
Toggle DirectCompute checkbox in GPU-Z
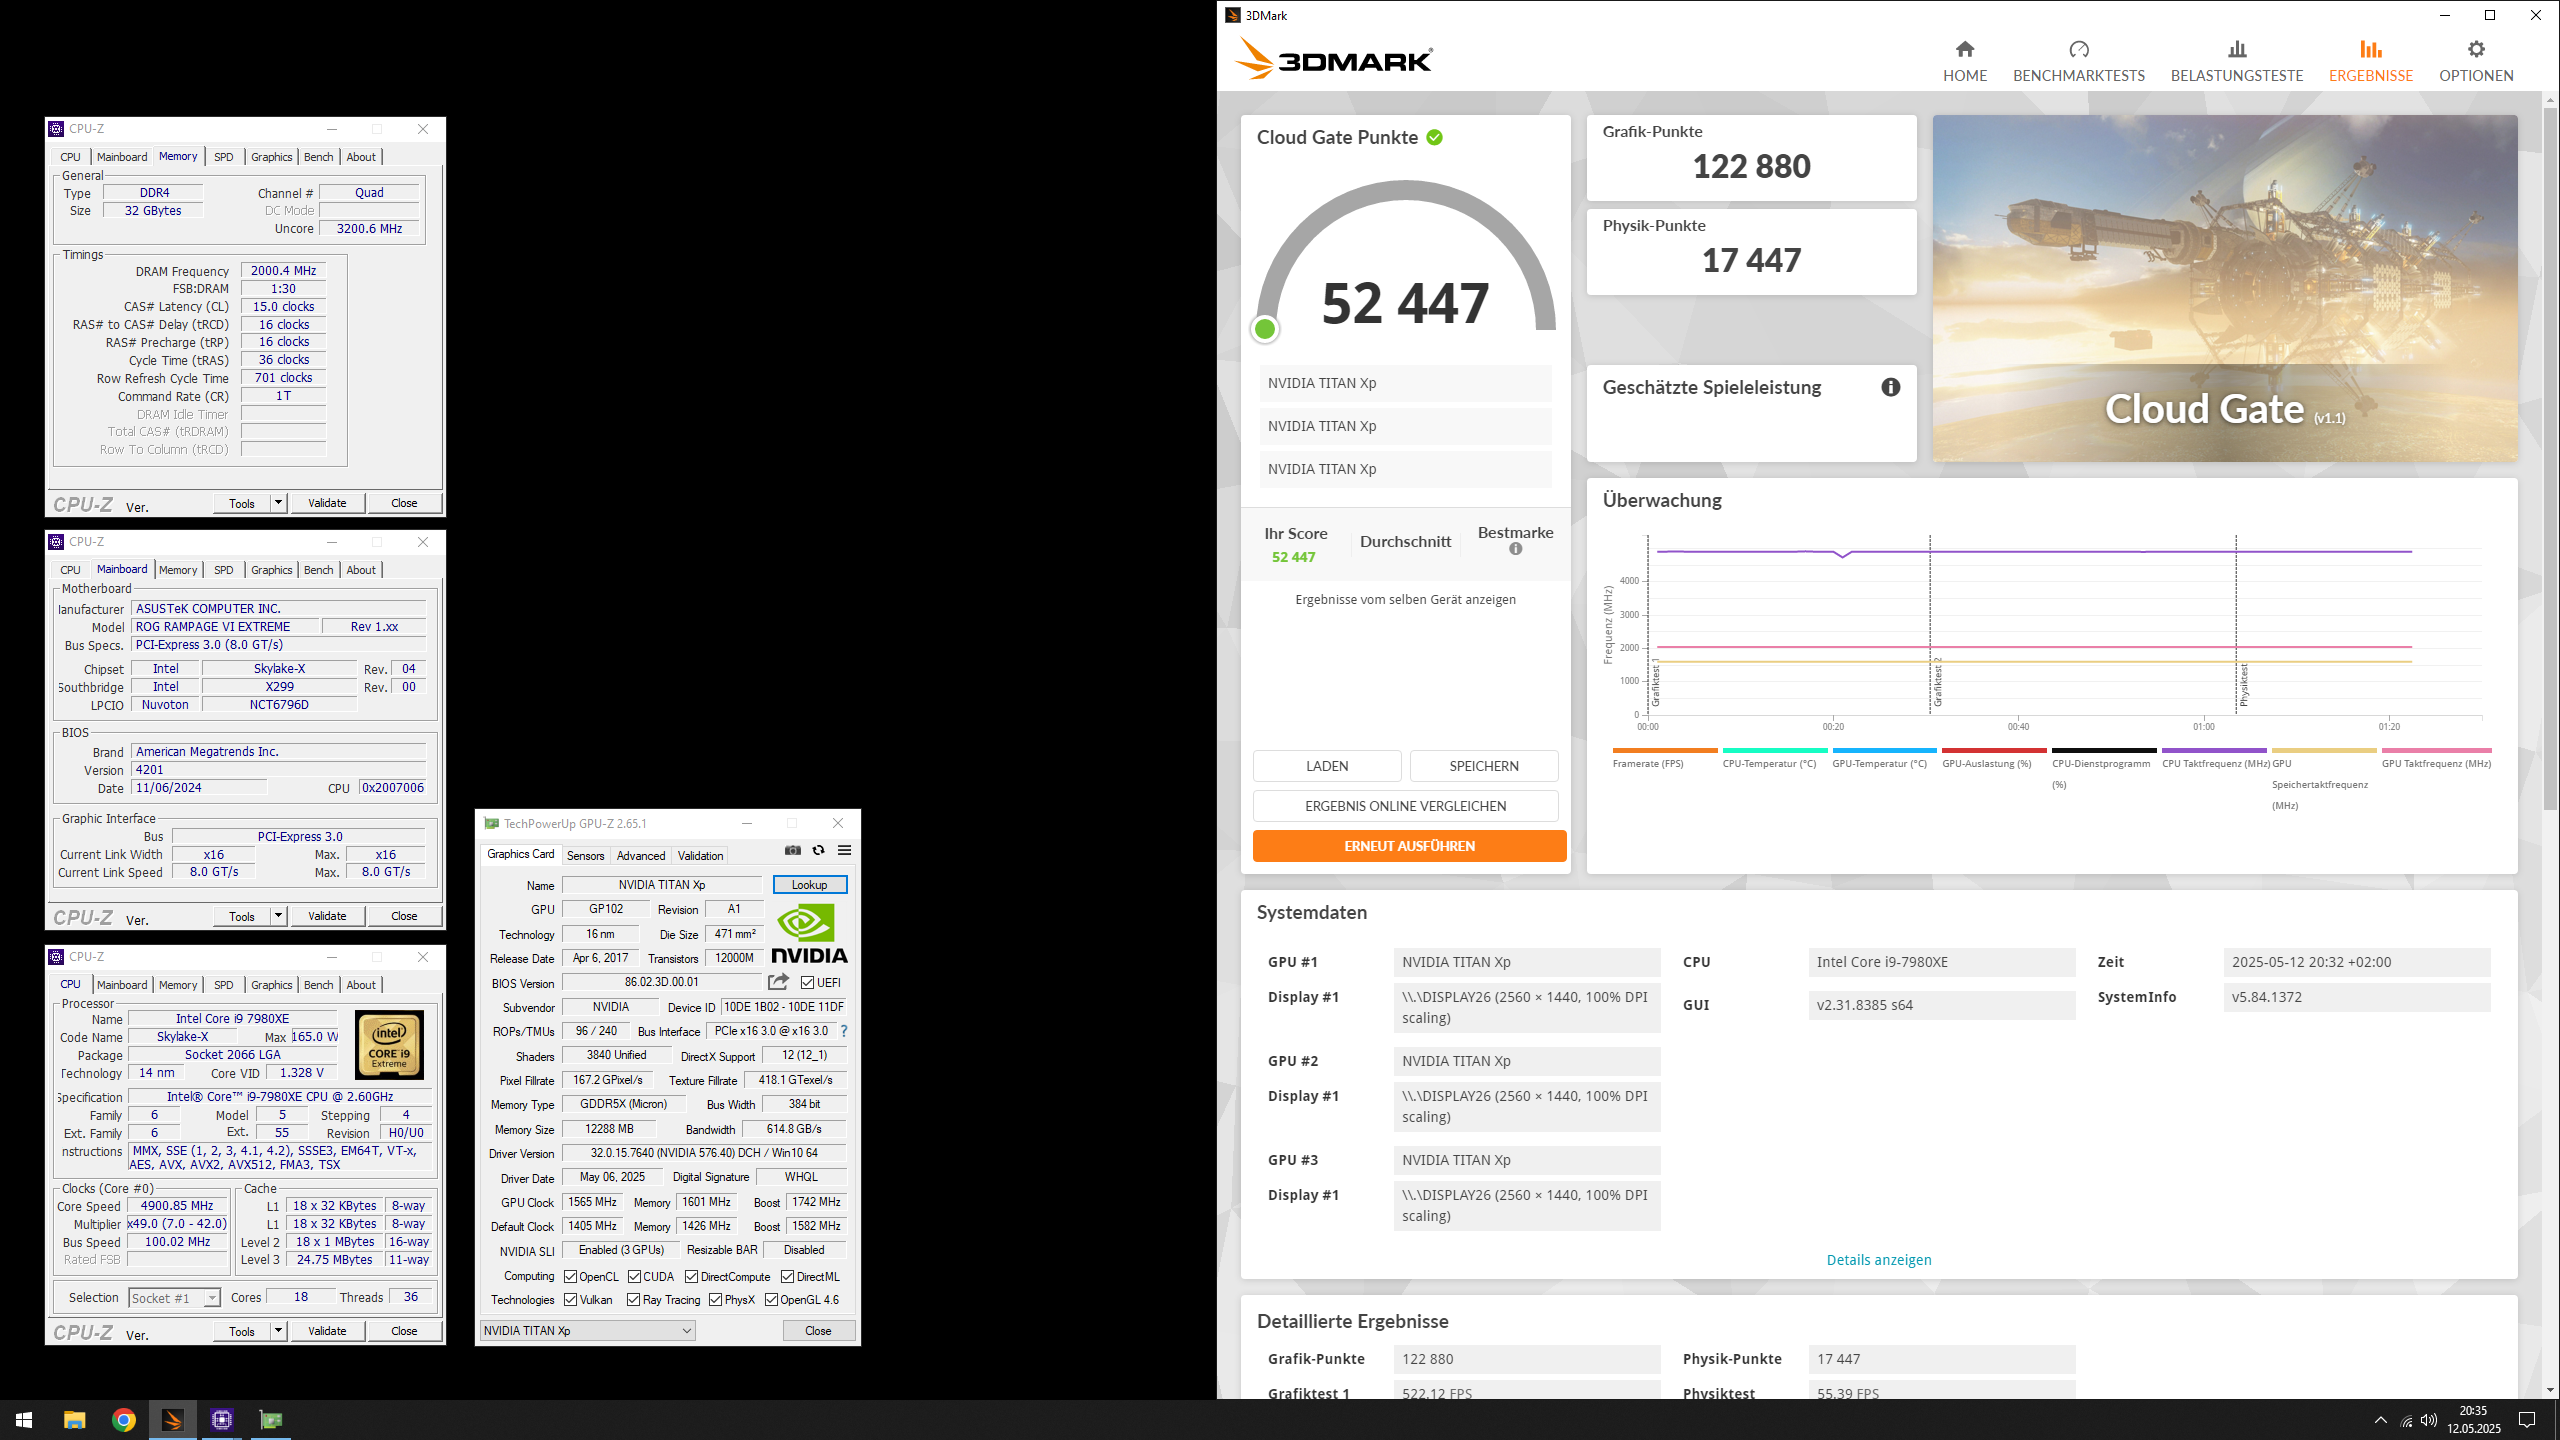click(x=692, y=1277)
